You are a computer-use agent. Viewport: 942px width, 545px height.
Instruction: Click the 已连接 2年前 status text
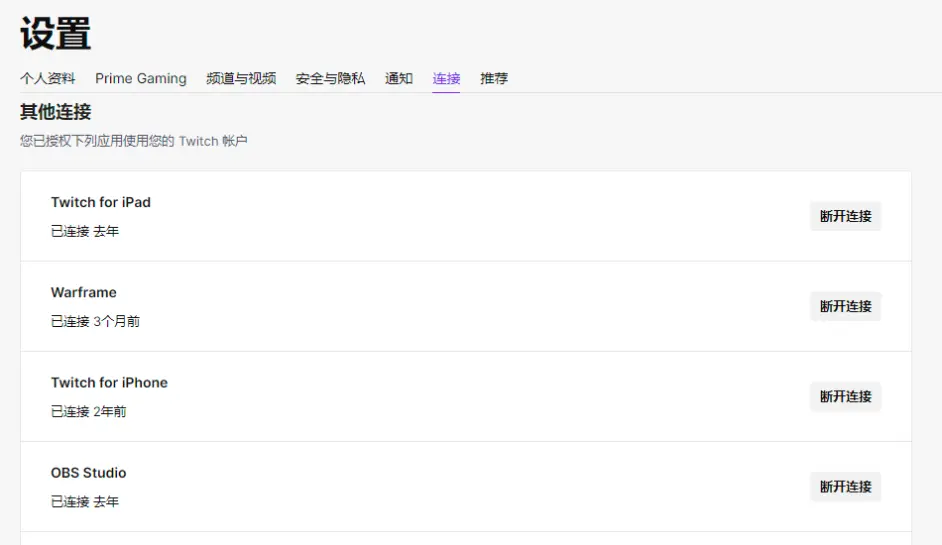tap(88, 411)
